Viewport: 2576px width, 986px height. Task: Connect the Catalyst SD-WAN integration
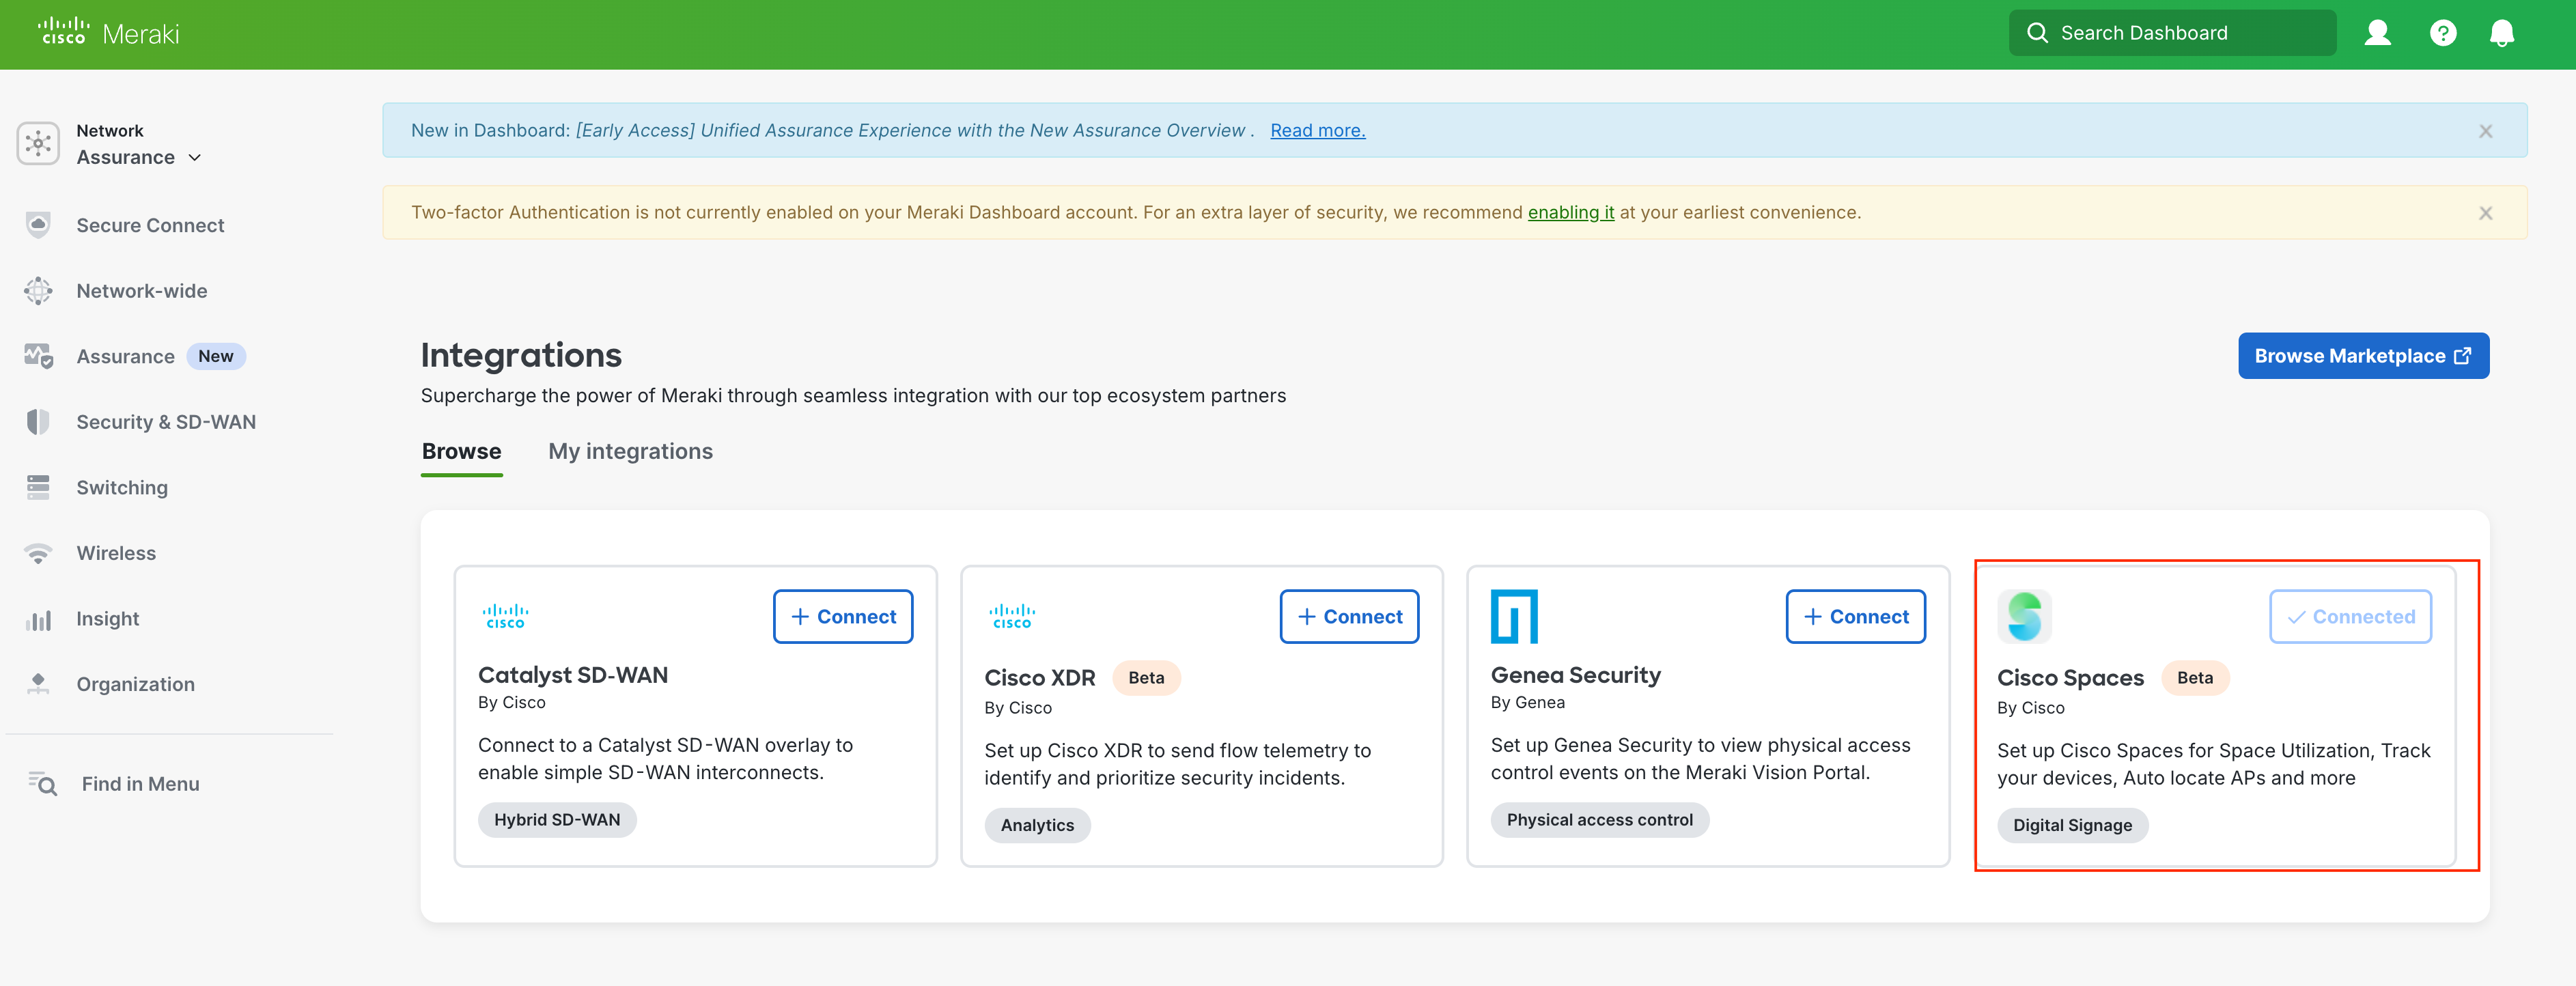(x=842, y=616)
